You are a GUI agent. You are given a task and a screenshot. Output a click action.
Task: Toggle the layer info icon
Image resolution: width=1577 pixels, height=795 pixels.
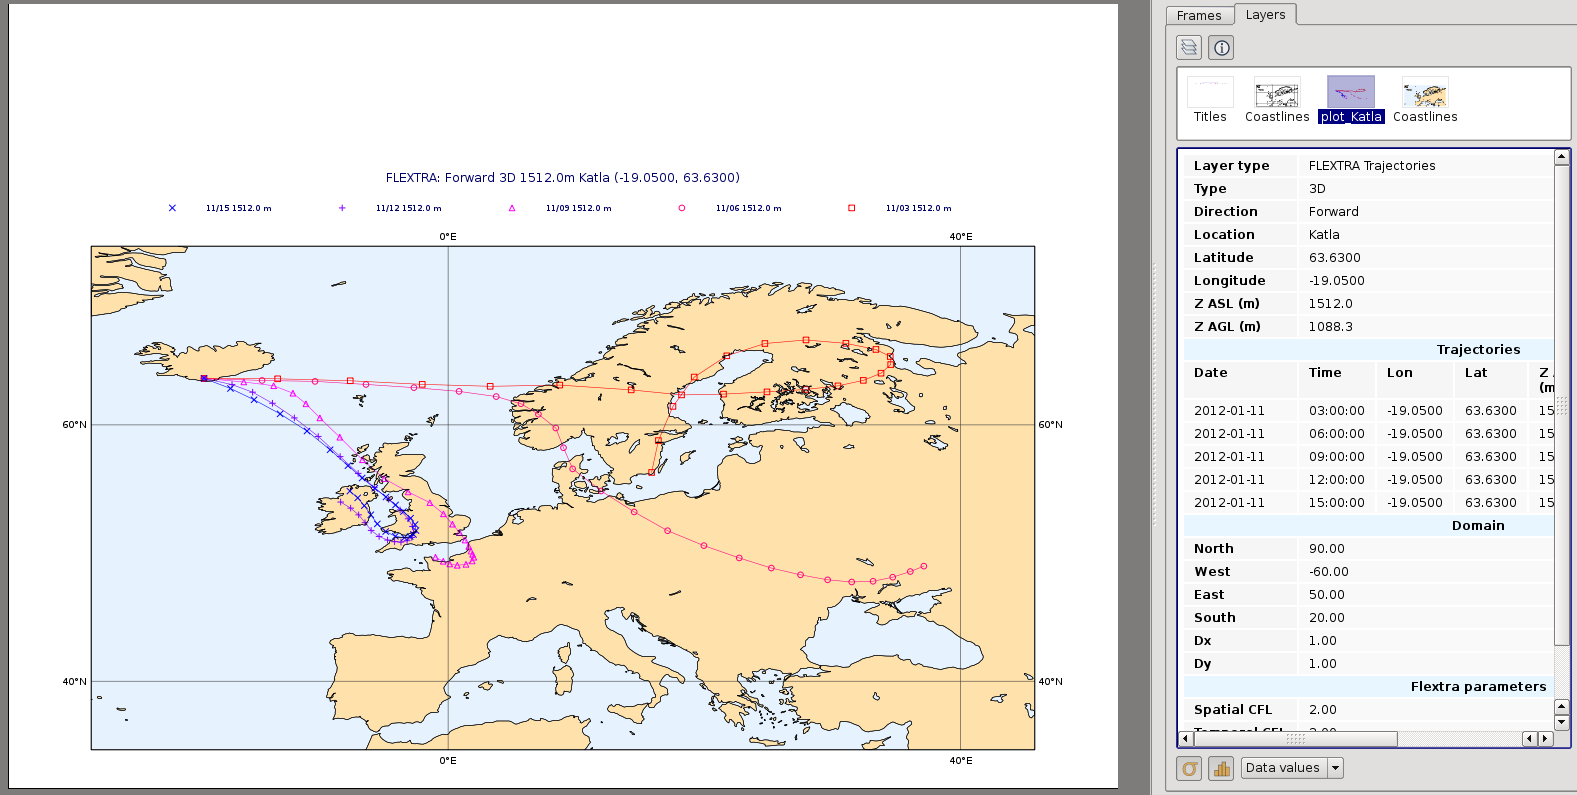tap(1221, 47)
